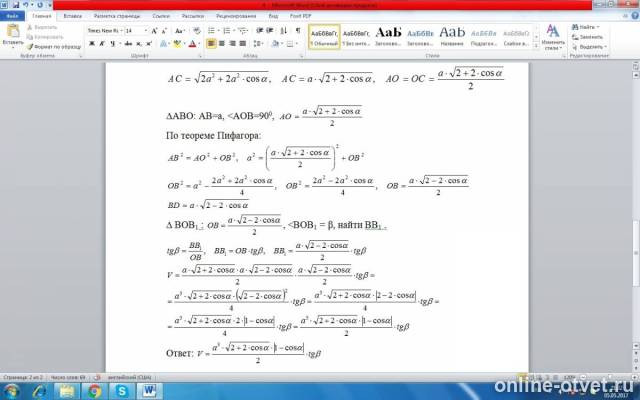Toggle Bold formatting in the ribbon
640x400 pixels.
coord(92,44)
